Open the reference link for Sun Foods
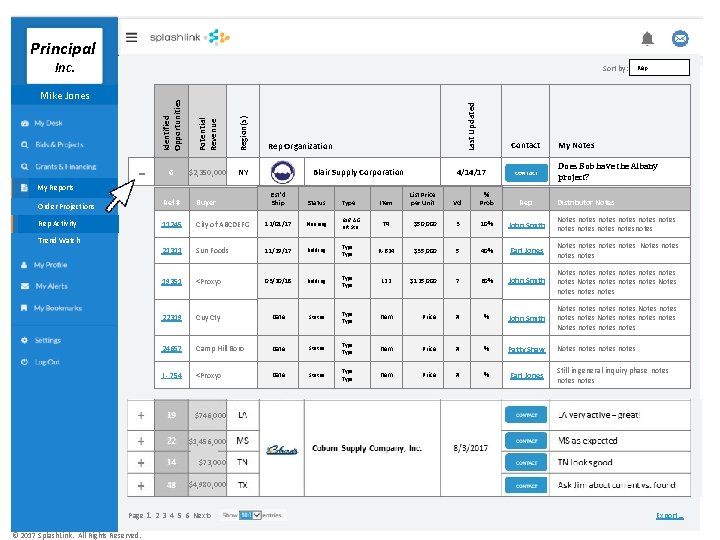This screenshot has height=540, width=720. pos(171,251)
